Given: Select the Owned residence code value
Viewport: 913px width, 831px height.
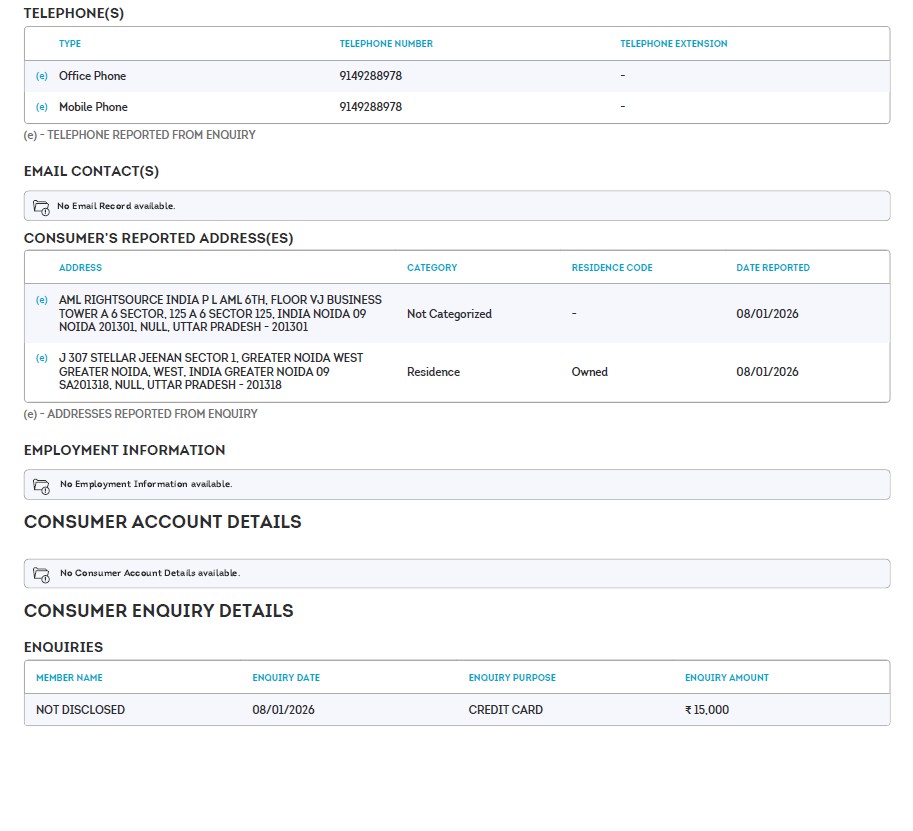Looking at the screenshot, I should pos(589,372).
